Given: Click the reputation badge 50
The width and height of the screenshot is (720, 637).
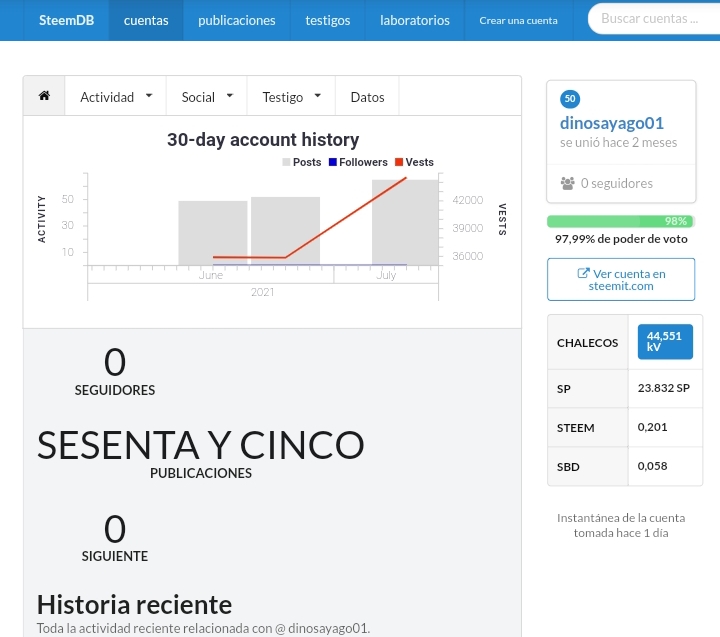Looking at the screenshot, I should point(570,99).
